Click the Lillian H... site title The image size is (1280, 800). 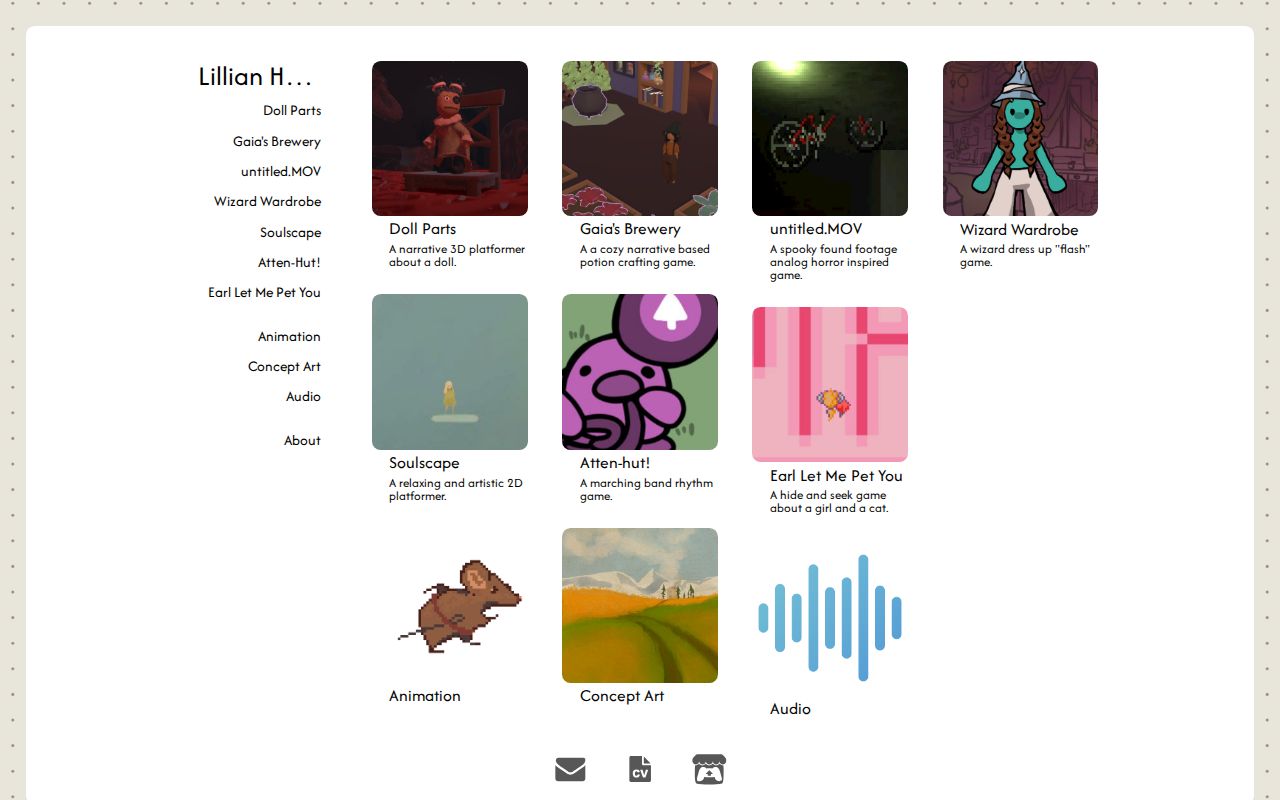click(x=255, y=77)
